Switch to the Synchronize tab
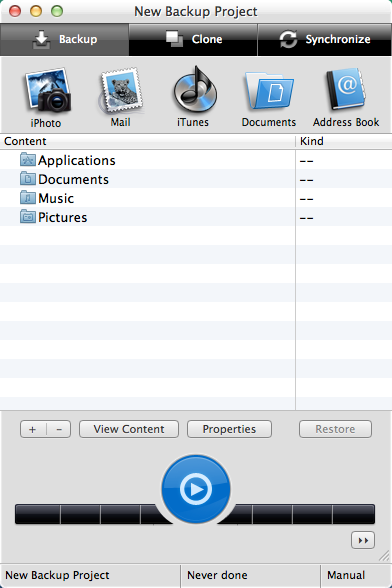Image resolution: width=392 pixels, height=588 pixels. (x=325, y=39)
